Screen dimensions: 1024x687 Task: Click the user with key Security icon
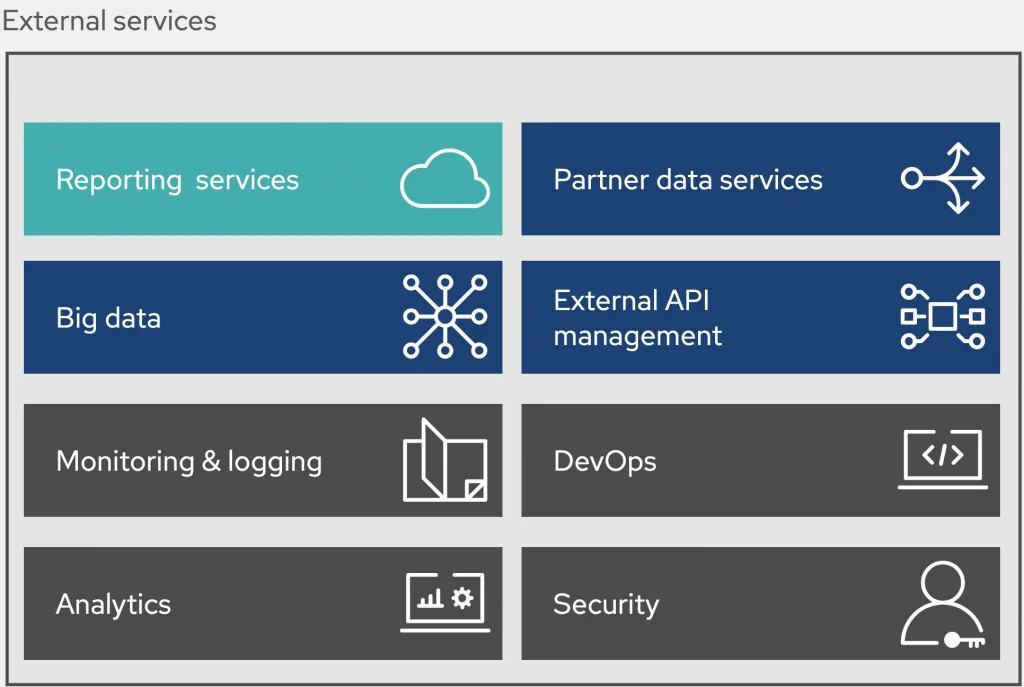point(941,605)
